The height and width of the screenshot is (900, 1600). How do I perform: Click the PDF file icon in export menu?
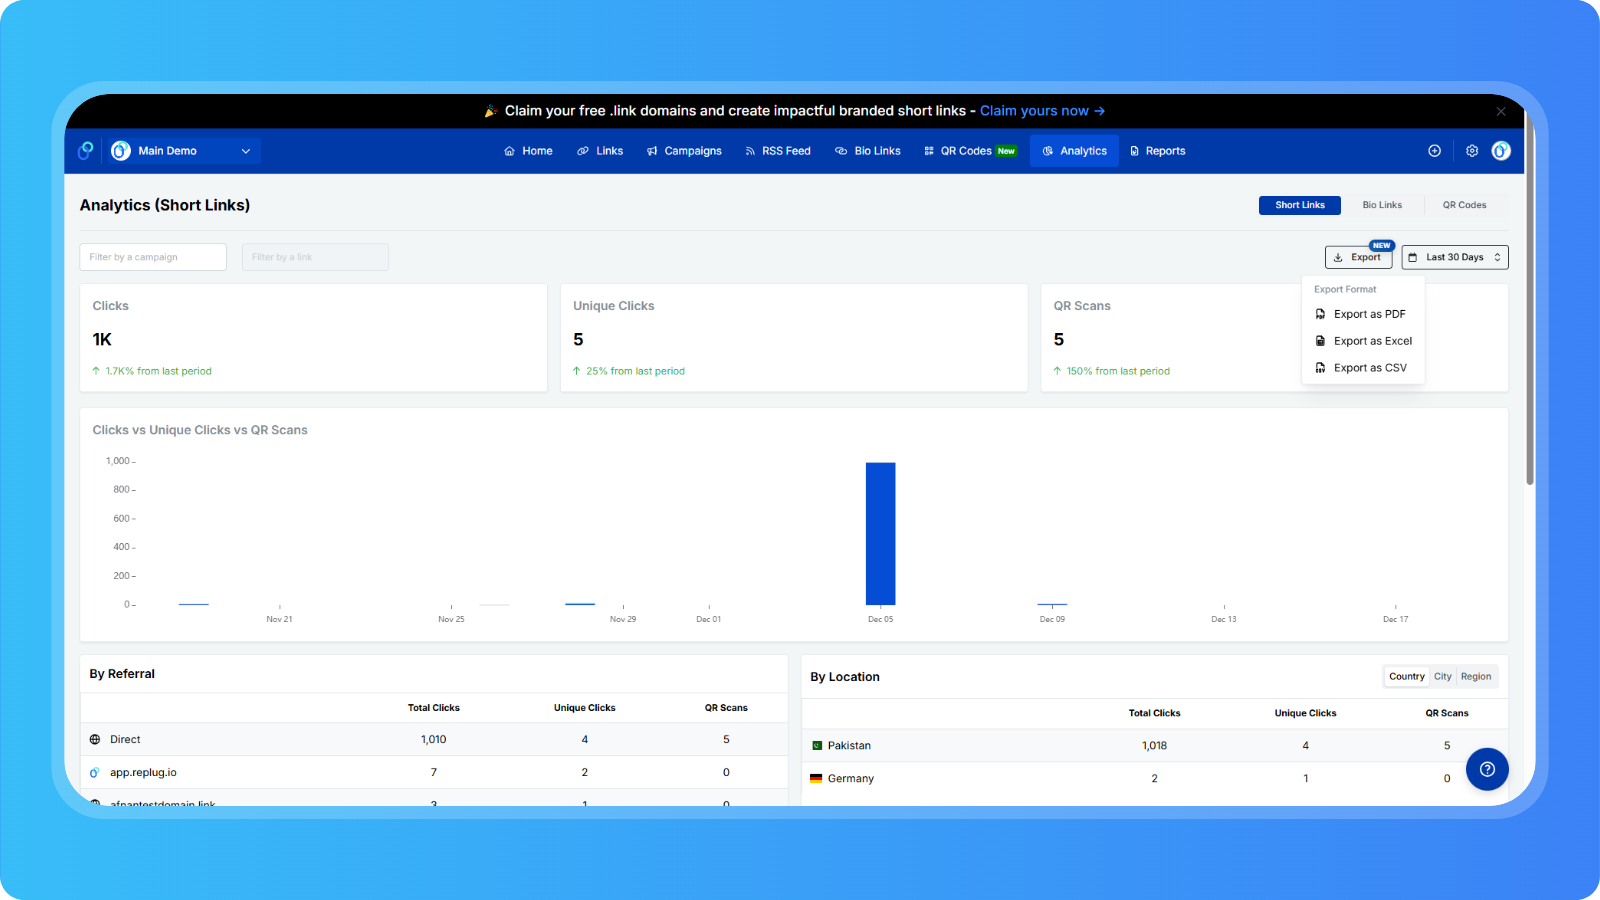point(1320,314)
